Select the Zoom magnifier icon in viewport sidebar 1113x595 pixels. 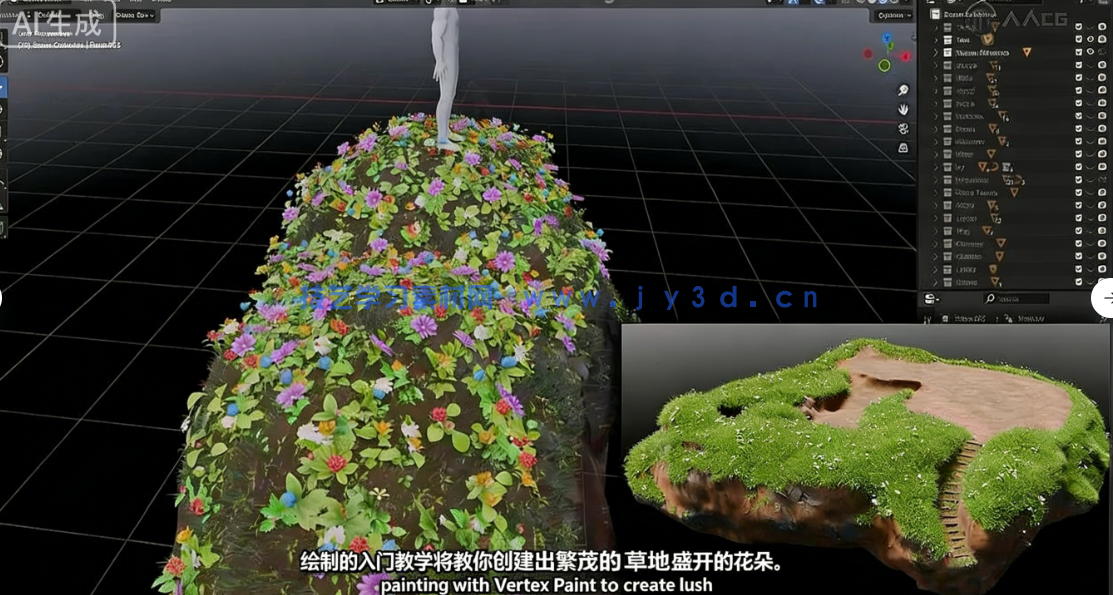pyautogui.click(x=903, y=89)
